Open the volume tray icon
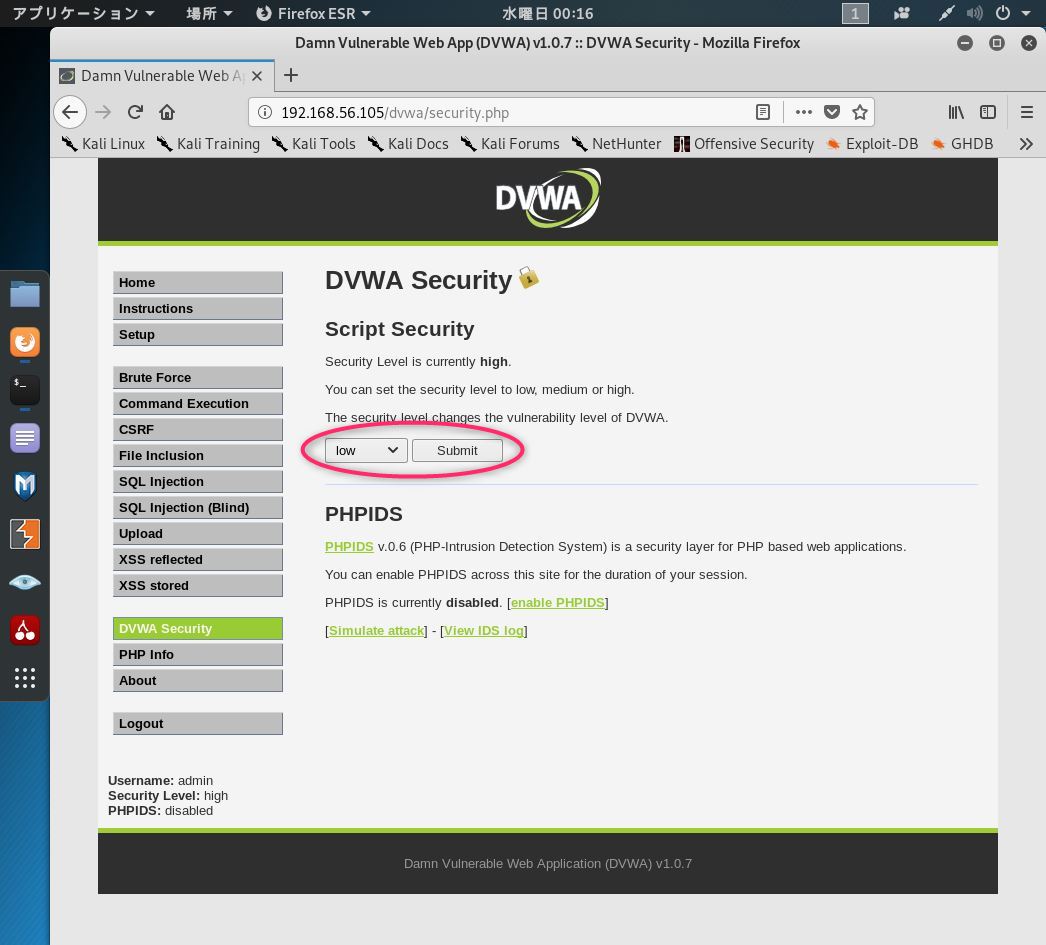This screenshot has width=1046, height=945. tap(974, 13)
